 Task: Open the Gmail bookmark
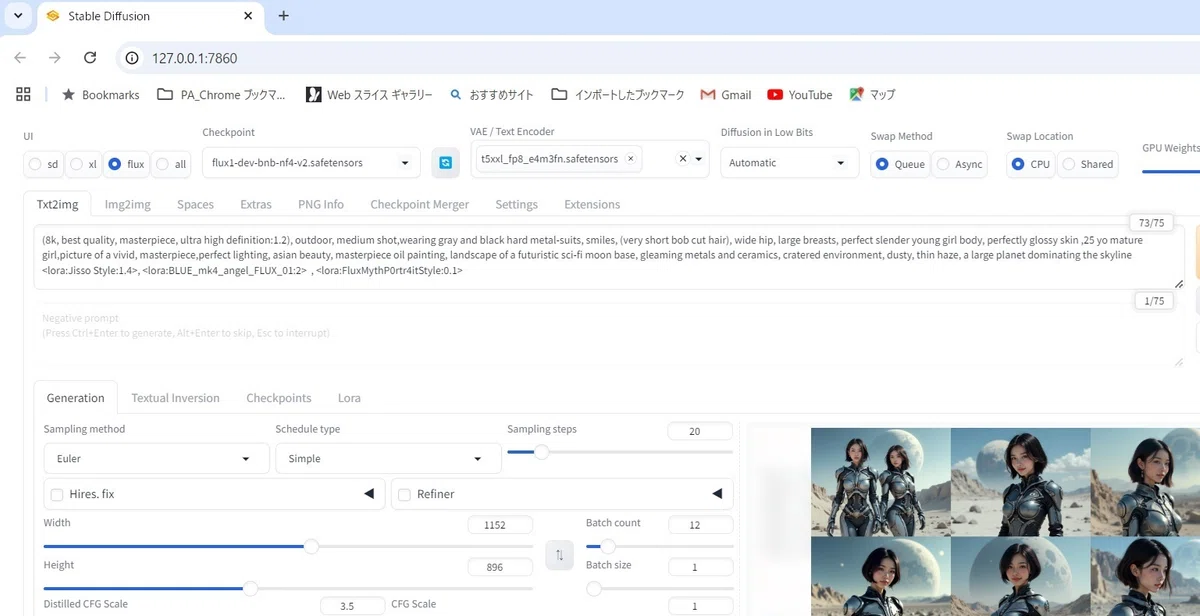point(726,95)
